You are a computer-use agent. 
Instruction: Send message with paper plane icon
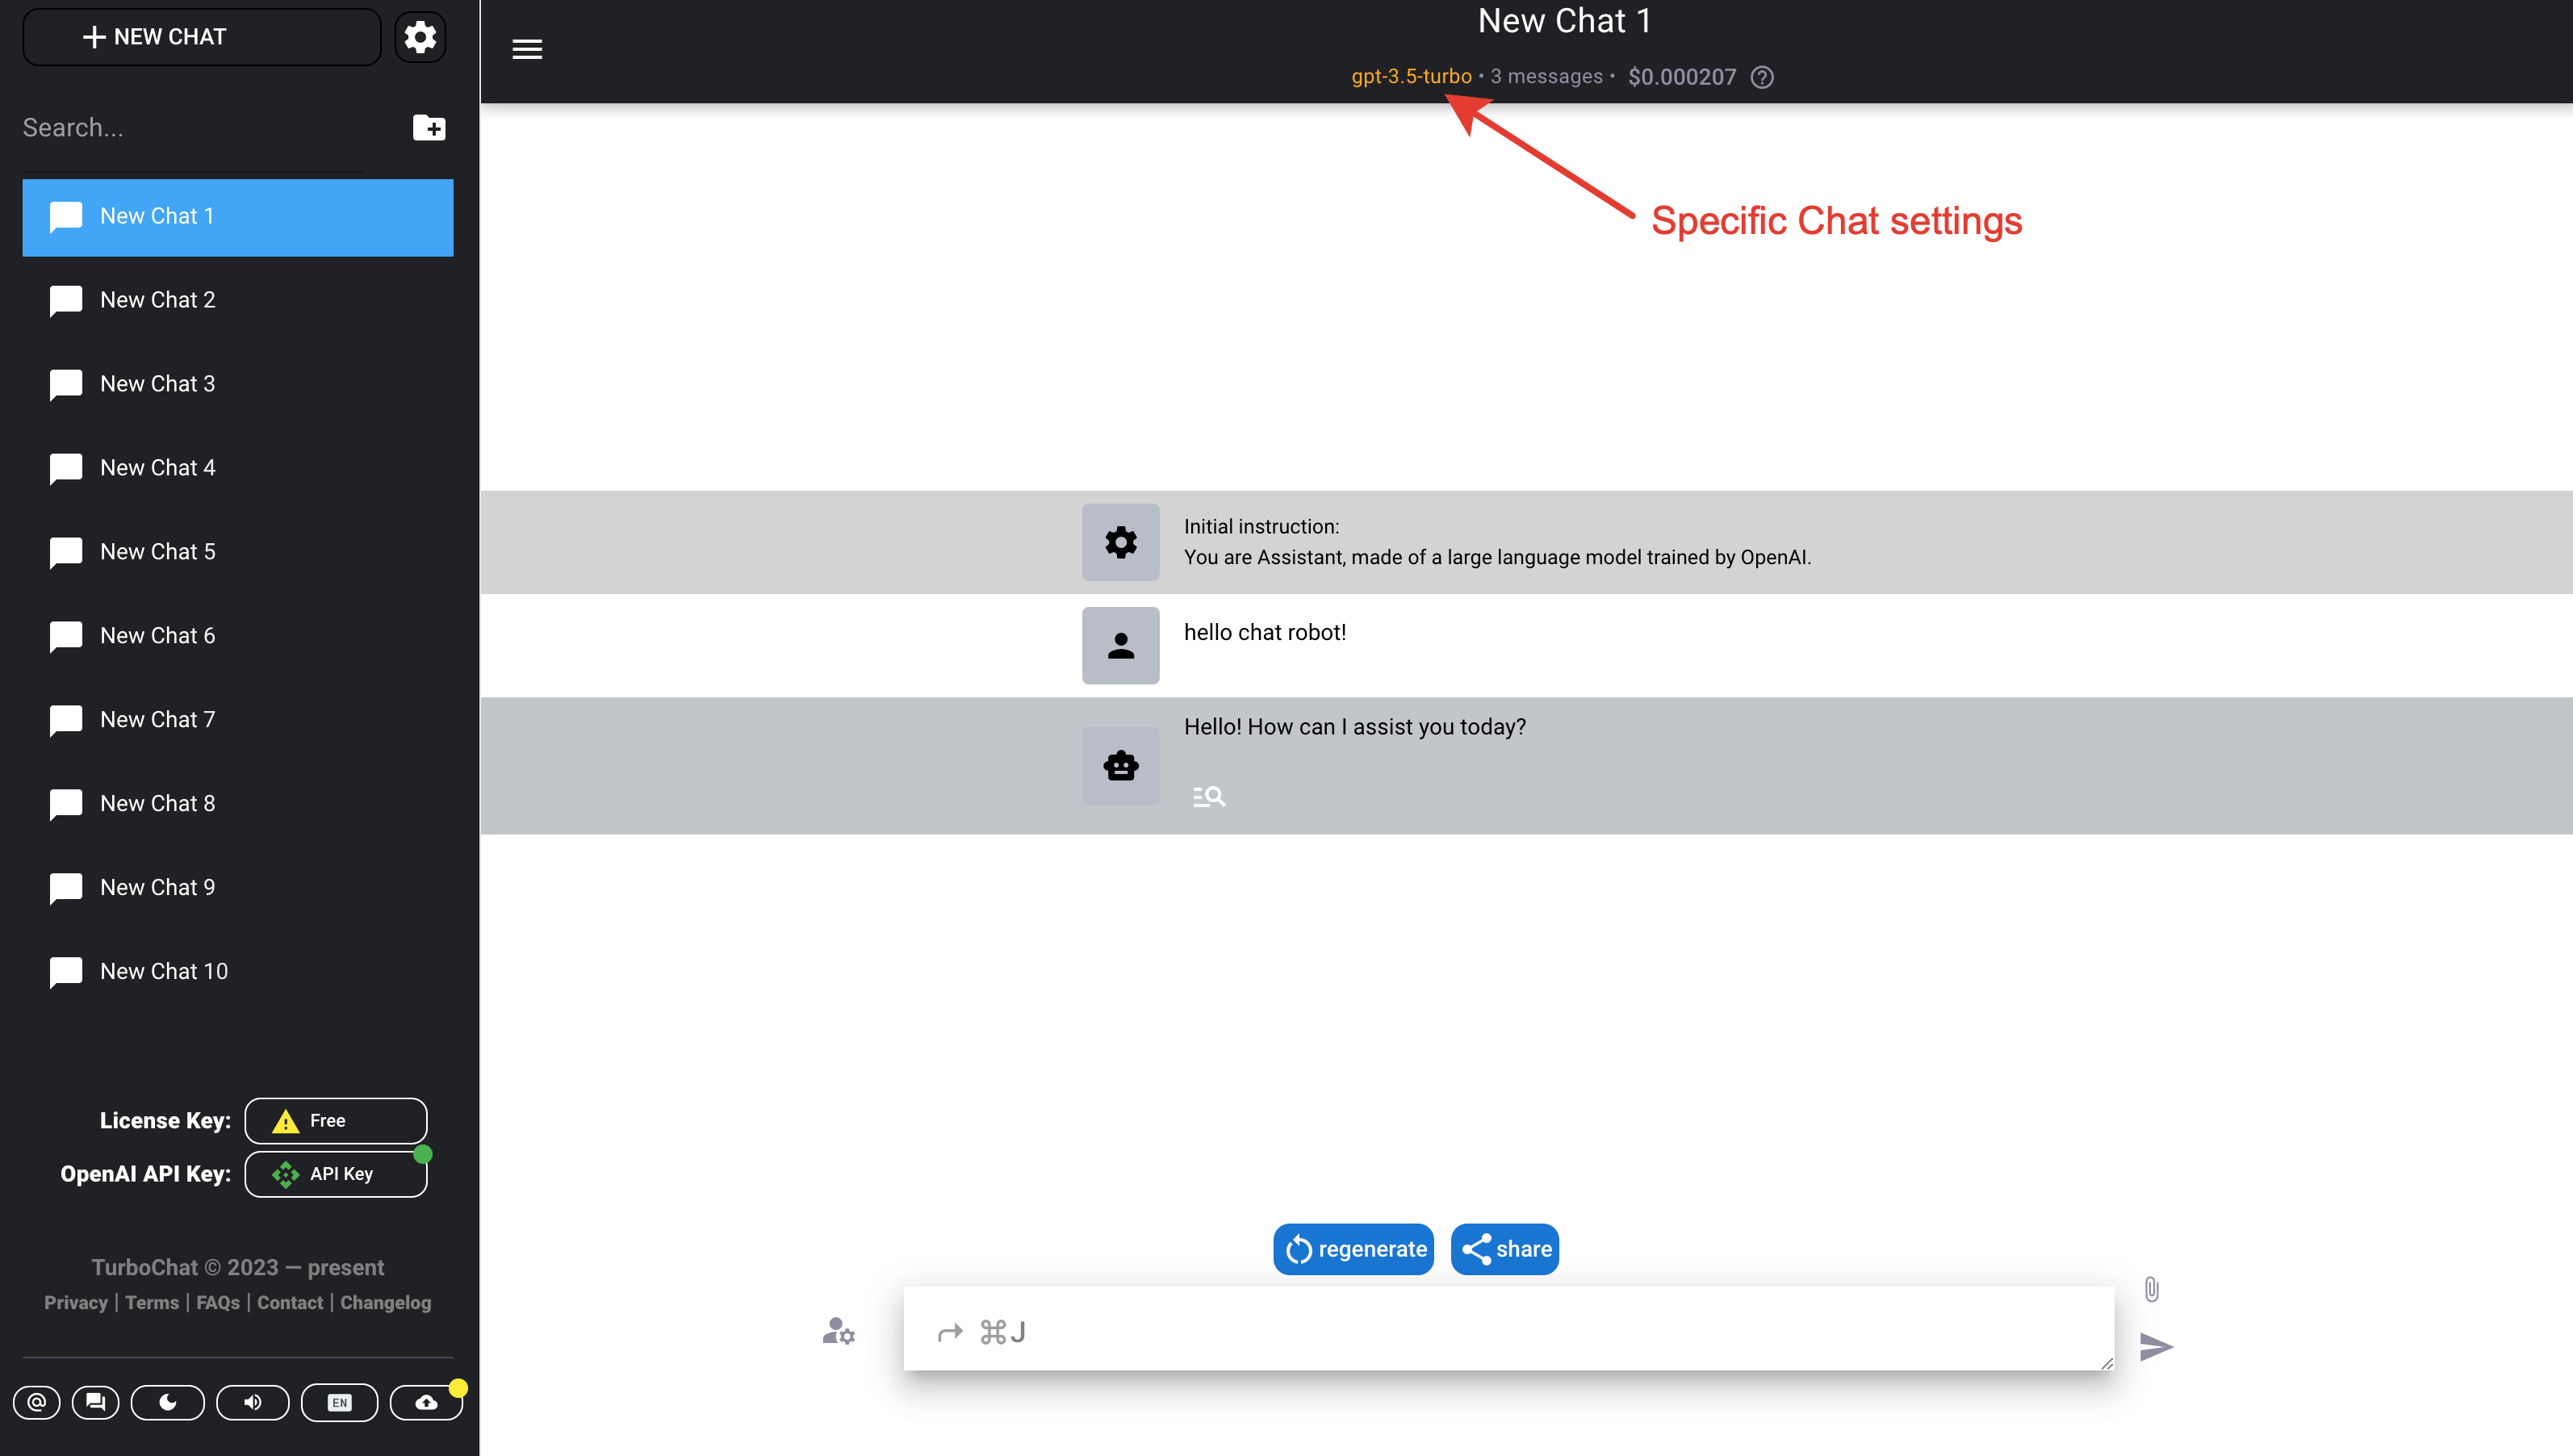click(x=2155, y=1347)
